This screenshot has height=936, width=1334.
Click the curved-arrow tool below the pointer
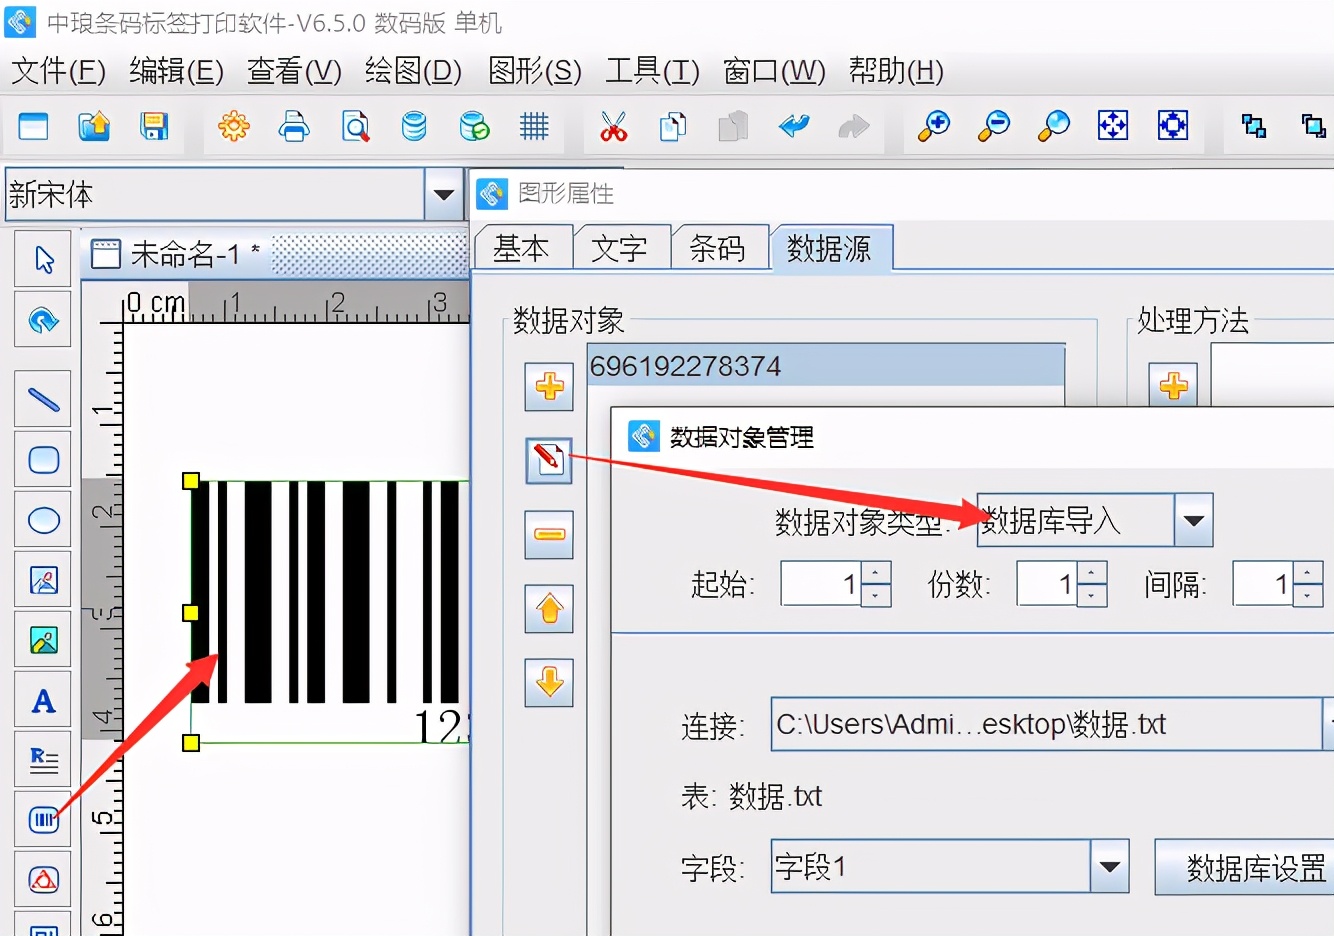coord(43,320)
